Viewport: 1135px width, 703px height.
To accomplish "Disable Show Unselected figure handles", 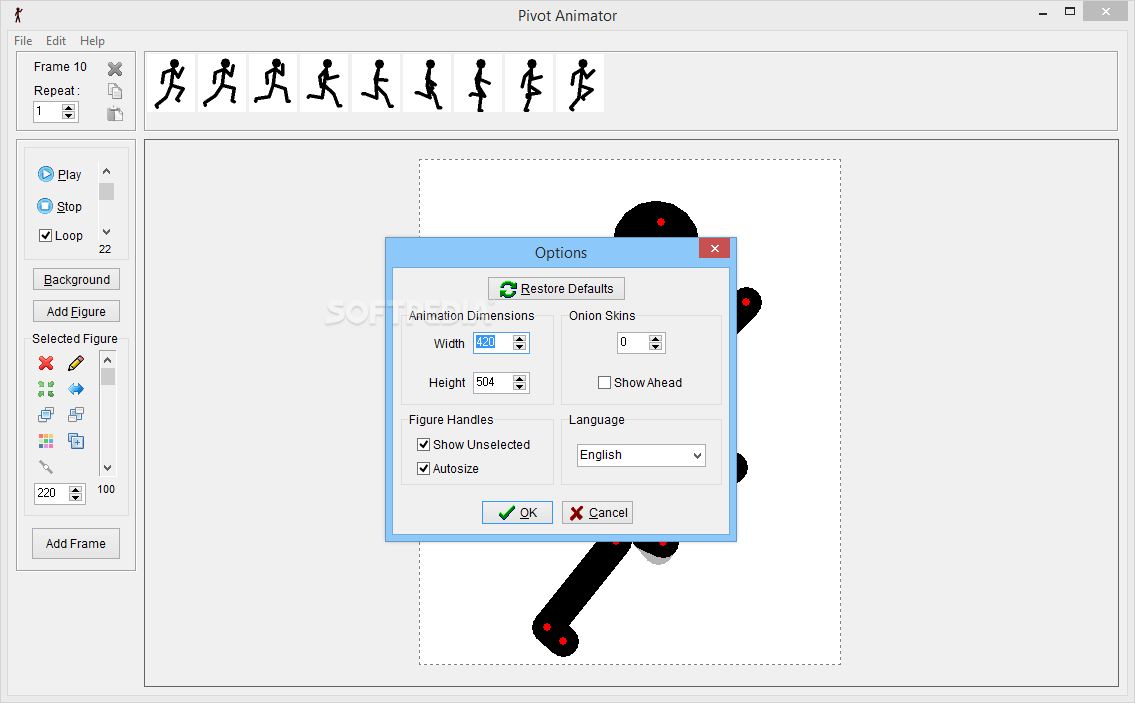I will tap(424, 444).
